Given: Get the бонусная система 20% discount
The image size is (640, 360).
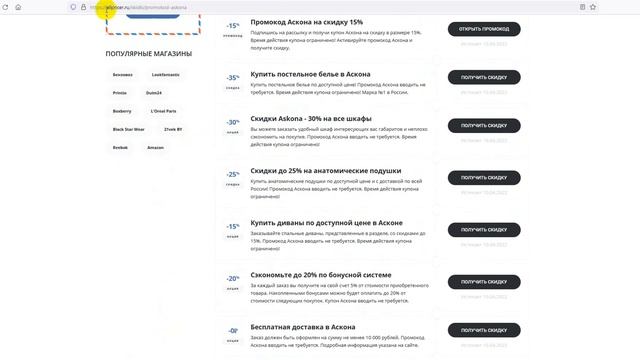Looking at the screenshot, I should (x=484, y=282).
